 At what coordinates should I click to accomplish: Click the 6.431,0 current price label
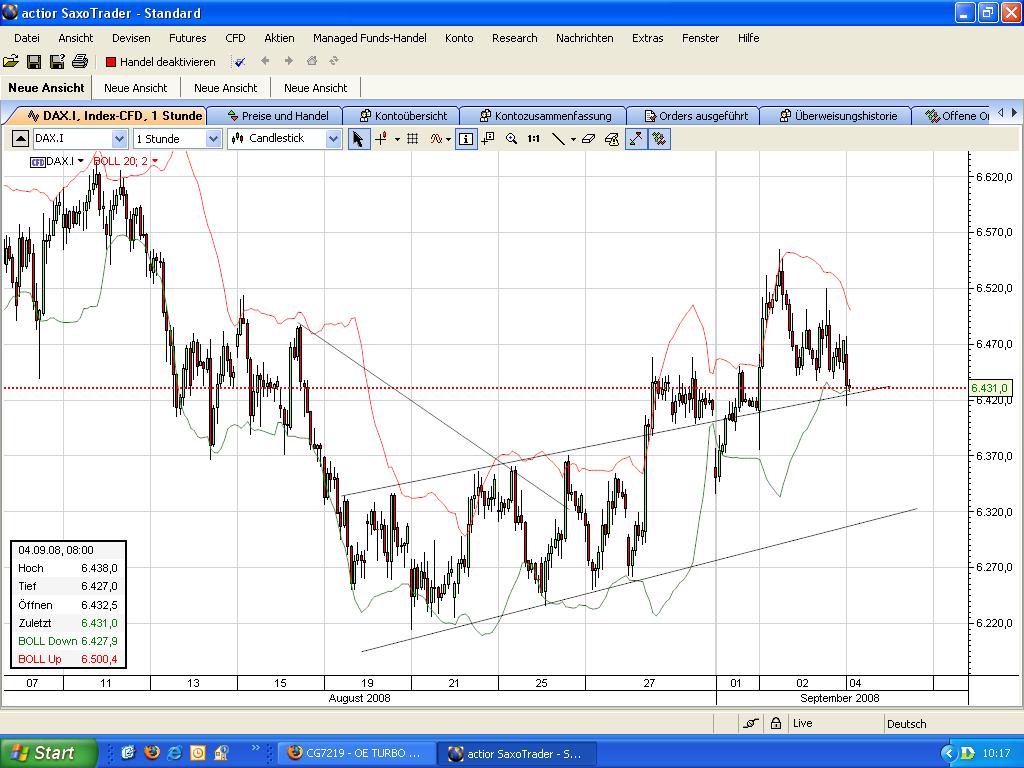[x=989, y=388]
